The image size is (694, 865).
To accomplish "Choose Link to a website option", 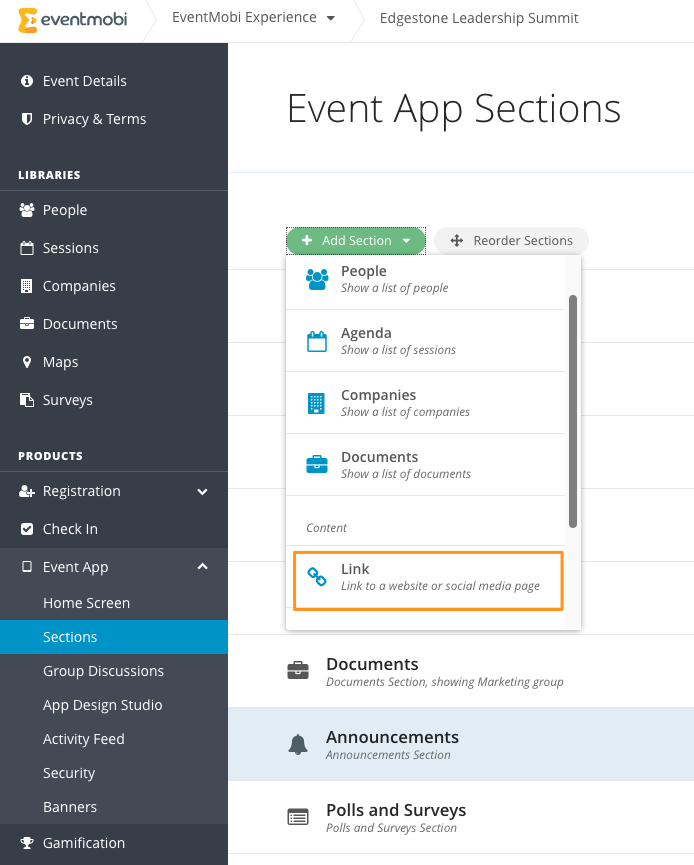I will click(428, 581).
